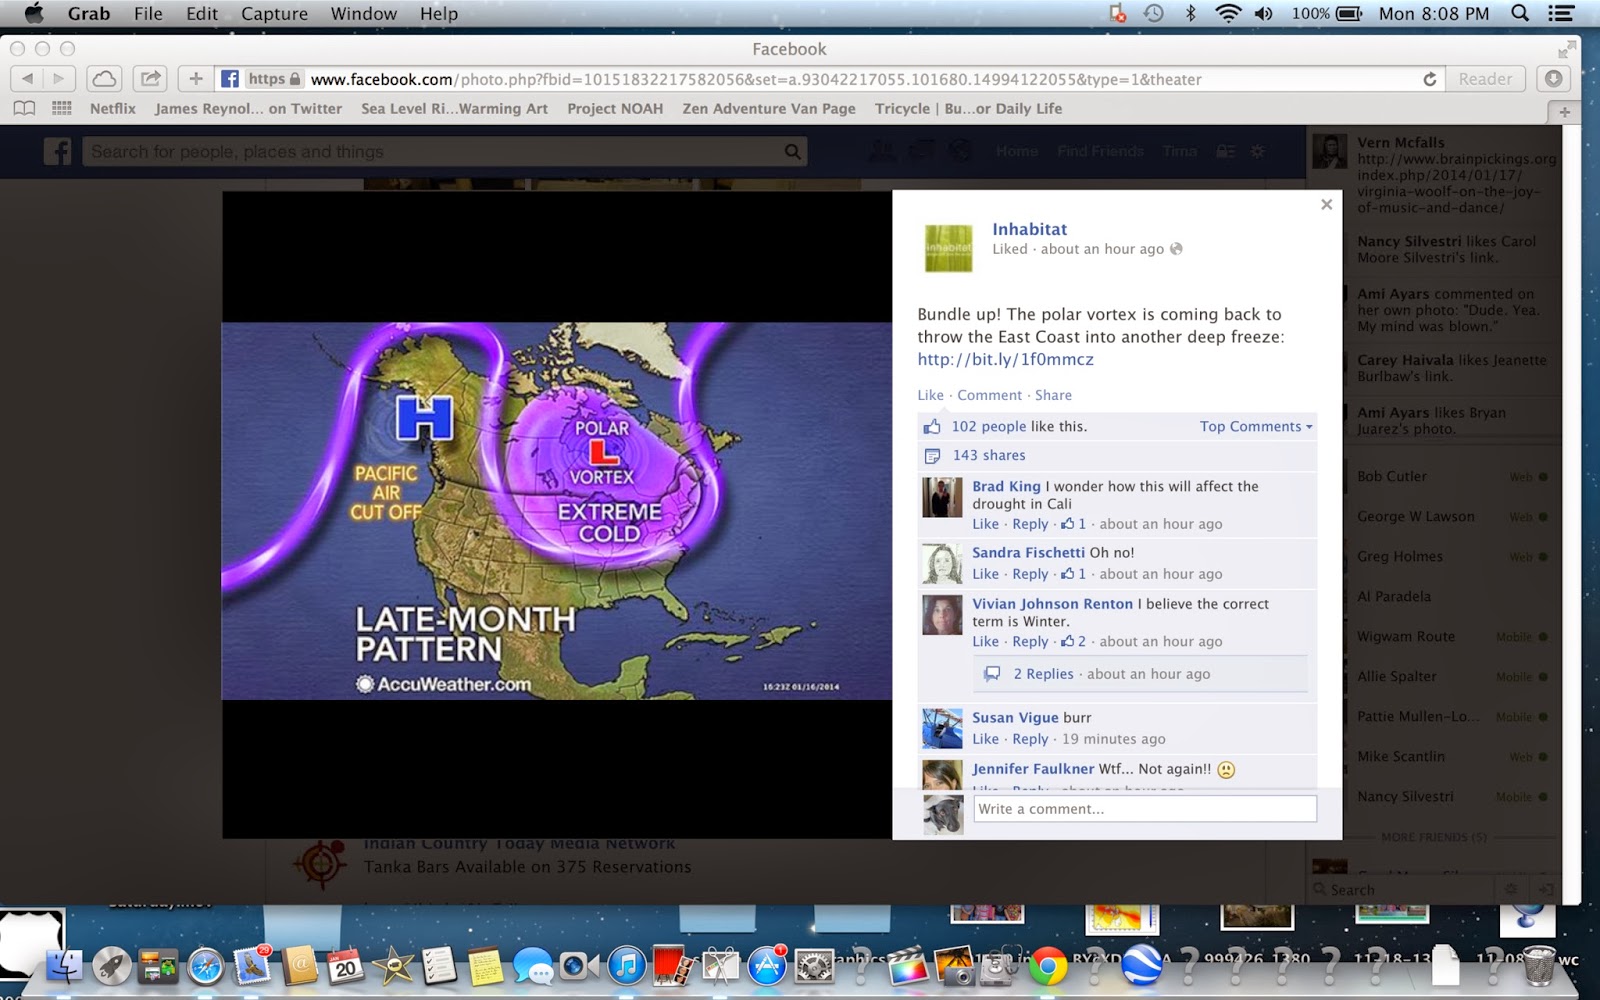Click Share under the Inhabitat post

[1053, 395]
